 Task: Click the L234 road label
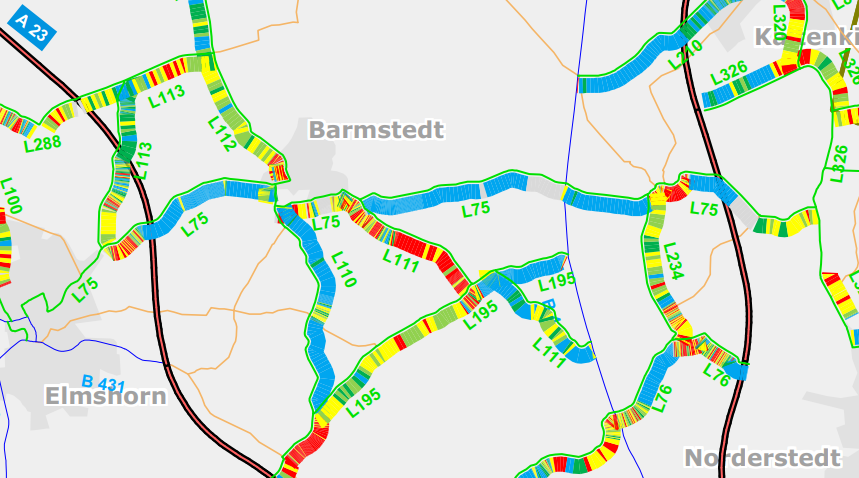coord(673,261)
